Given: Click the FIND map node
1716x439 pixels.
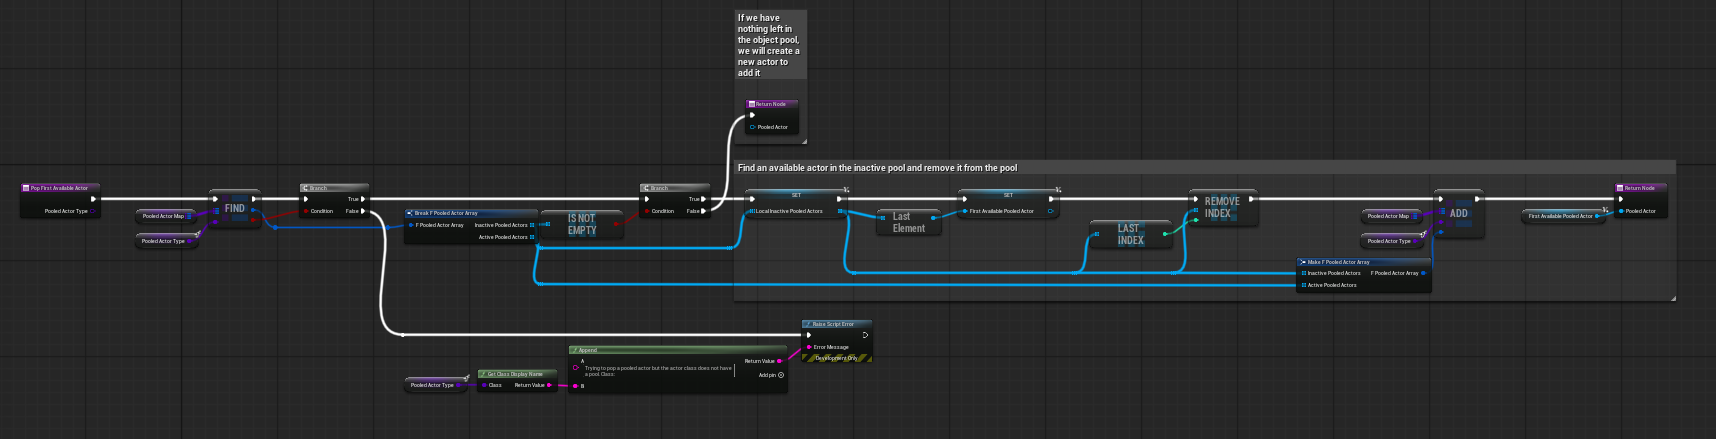Looking at the screenshot, I should (x=235, y=209).
